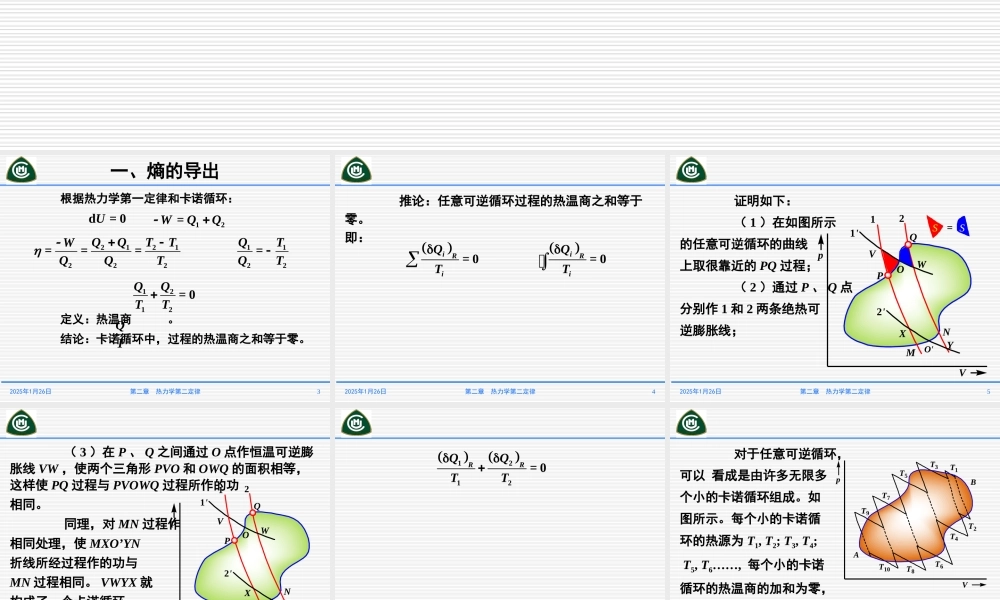1000x600 pixels.
Task: Click the page number 5 on slide 5
Action: pyautogui.click(x=986, y=391)
